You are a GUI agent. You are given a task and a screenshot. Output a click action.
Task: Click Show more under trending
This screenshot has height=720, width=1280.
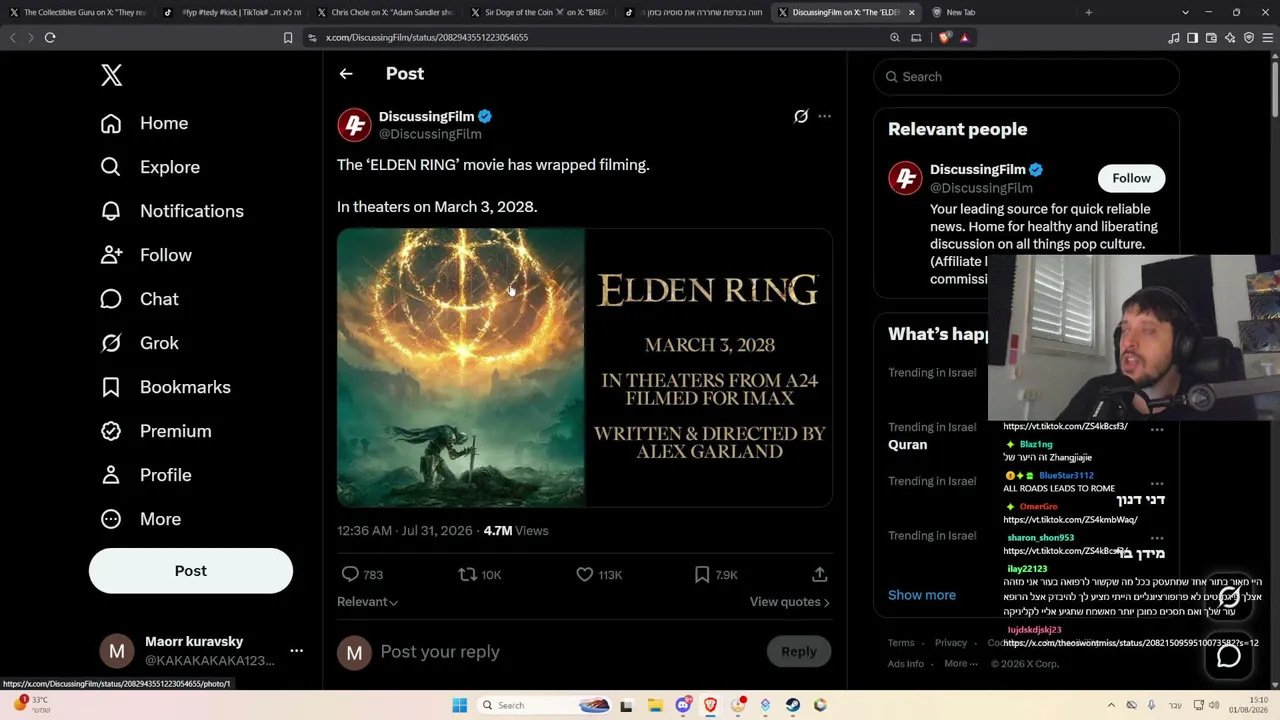pyautogui.click(x=922, y=595)
